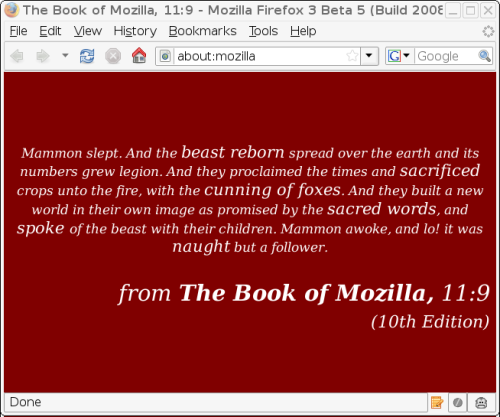Expand the address bar history dropdown
This screenshot has width=500, height=417.
[369, 56]
